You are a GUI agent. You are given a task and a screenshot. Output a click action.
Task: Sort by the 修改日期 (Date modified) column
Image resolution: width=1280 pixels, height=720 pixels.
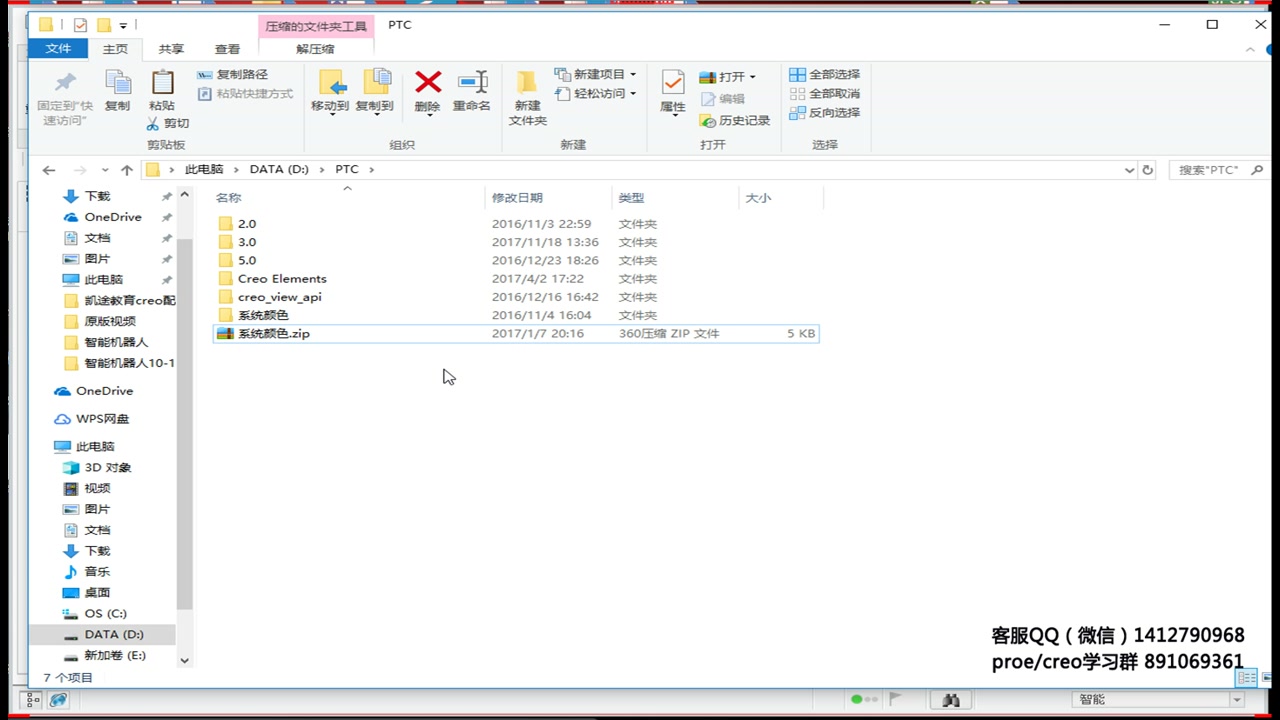pos(517,198)
